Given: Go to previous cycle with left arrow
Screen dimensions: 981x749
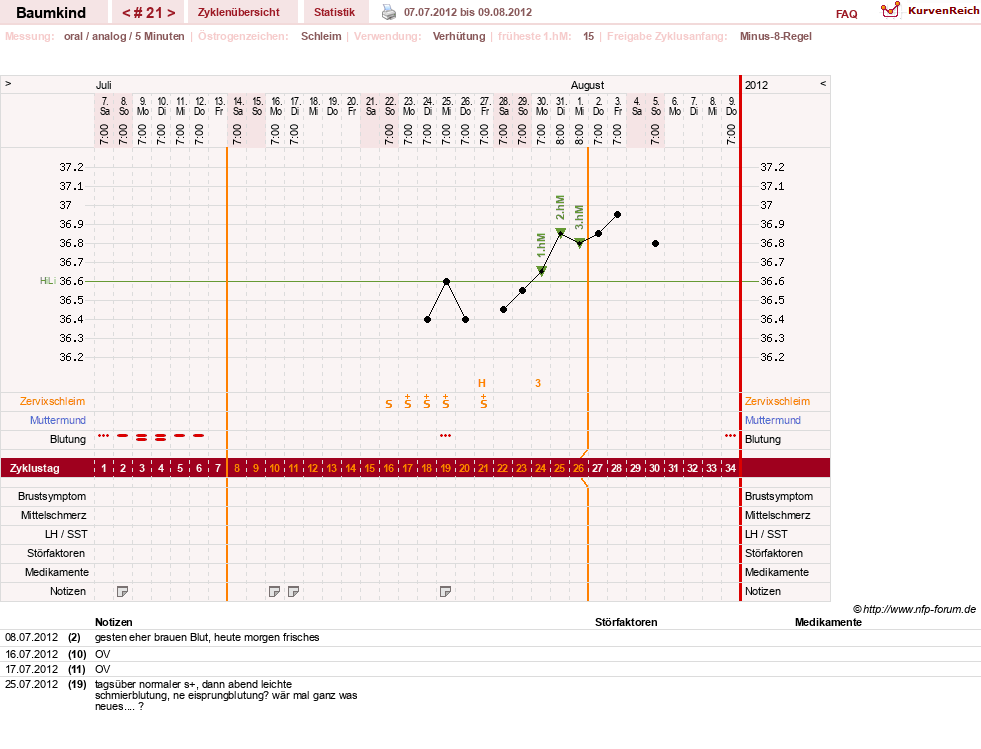Looking at the screenshot, I should (126, 13).
